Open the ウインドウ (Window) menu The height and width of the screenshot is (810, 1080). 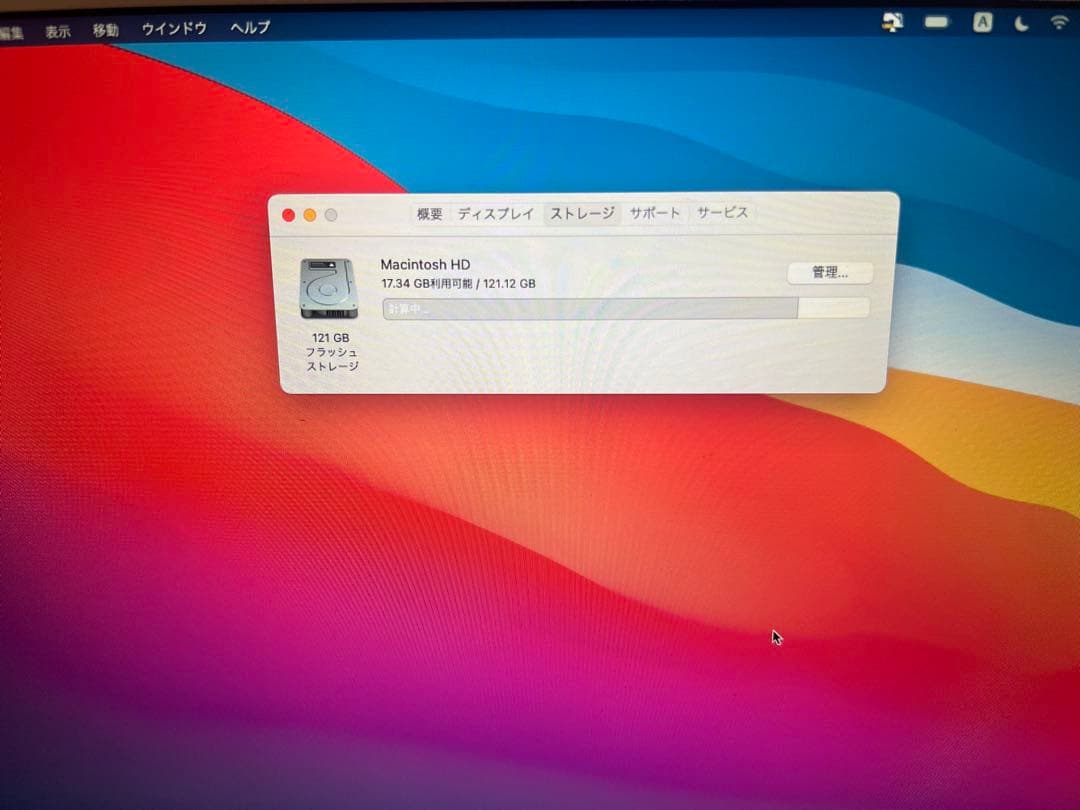(173, 29)
